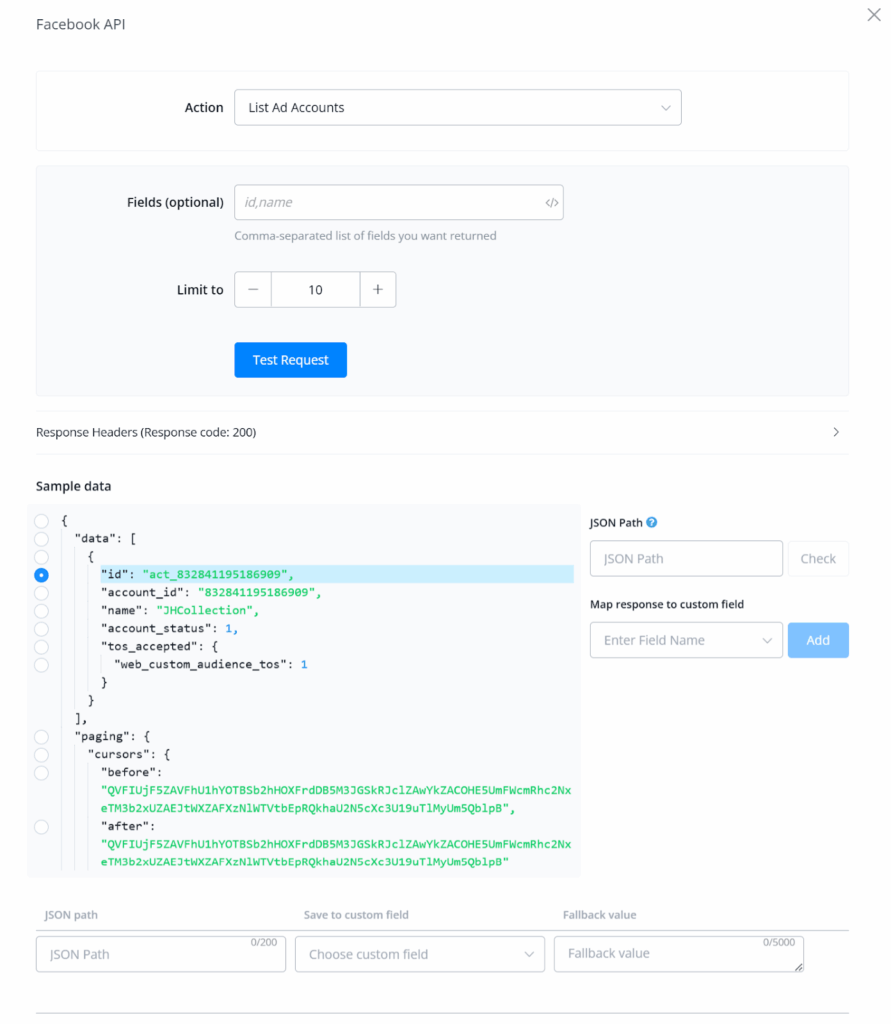Screen dimensions: 891x1024
Task: Close the Facebook API dialog
Action: [x=873, y=15]
